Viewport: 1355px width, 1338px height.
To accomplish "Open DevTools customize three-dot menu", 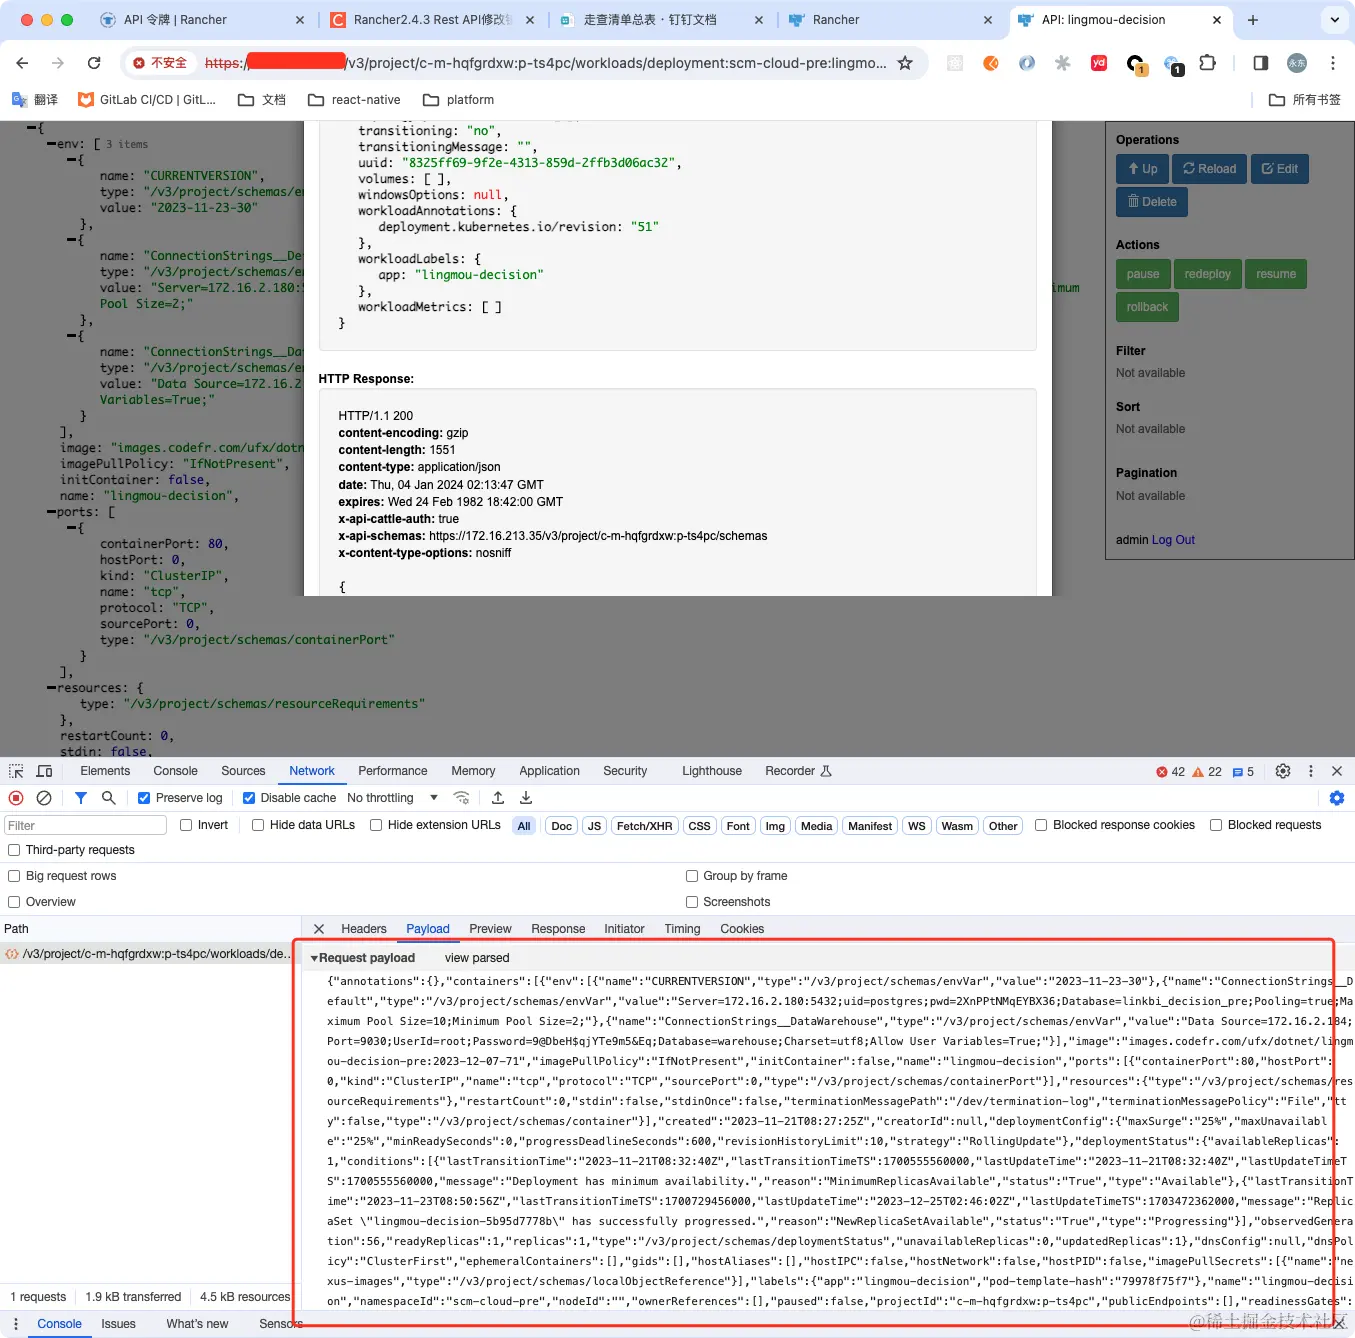I will [1311, 771].
